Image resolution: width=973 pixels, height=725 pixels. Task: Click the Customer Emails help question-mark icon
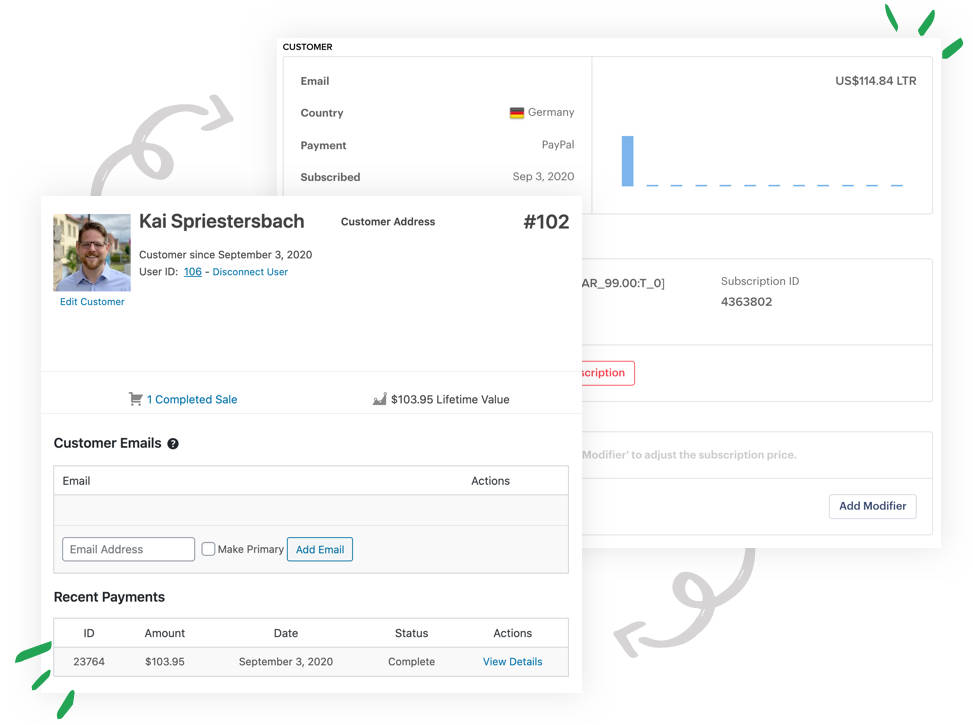[173, 444]
